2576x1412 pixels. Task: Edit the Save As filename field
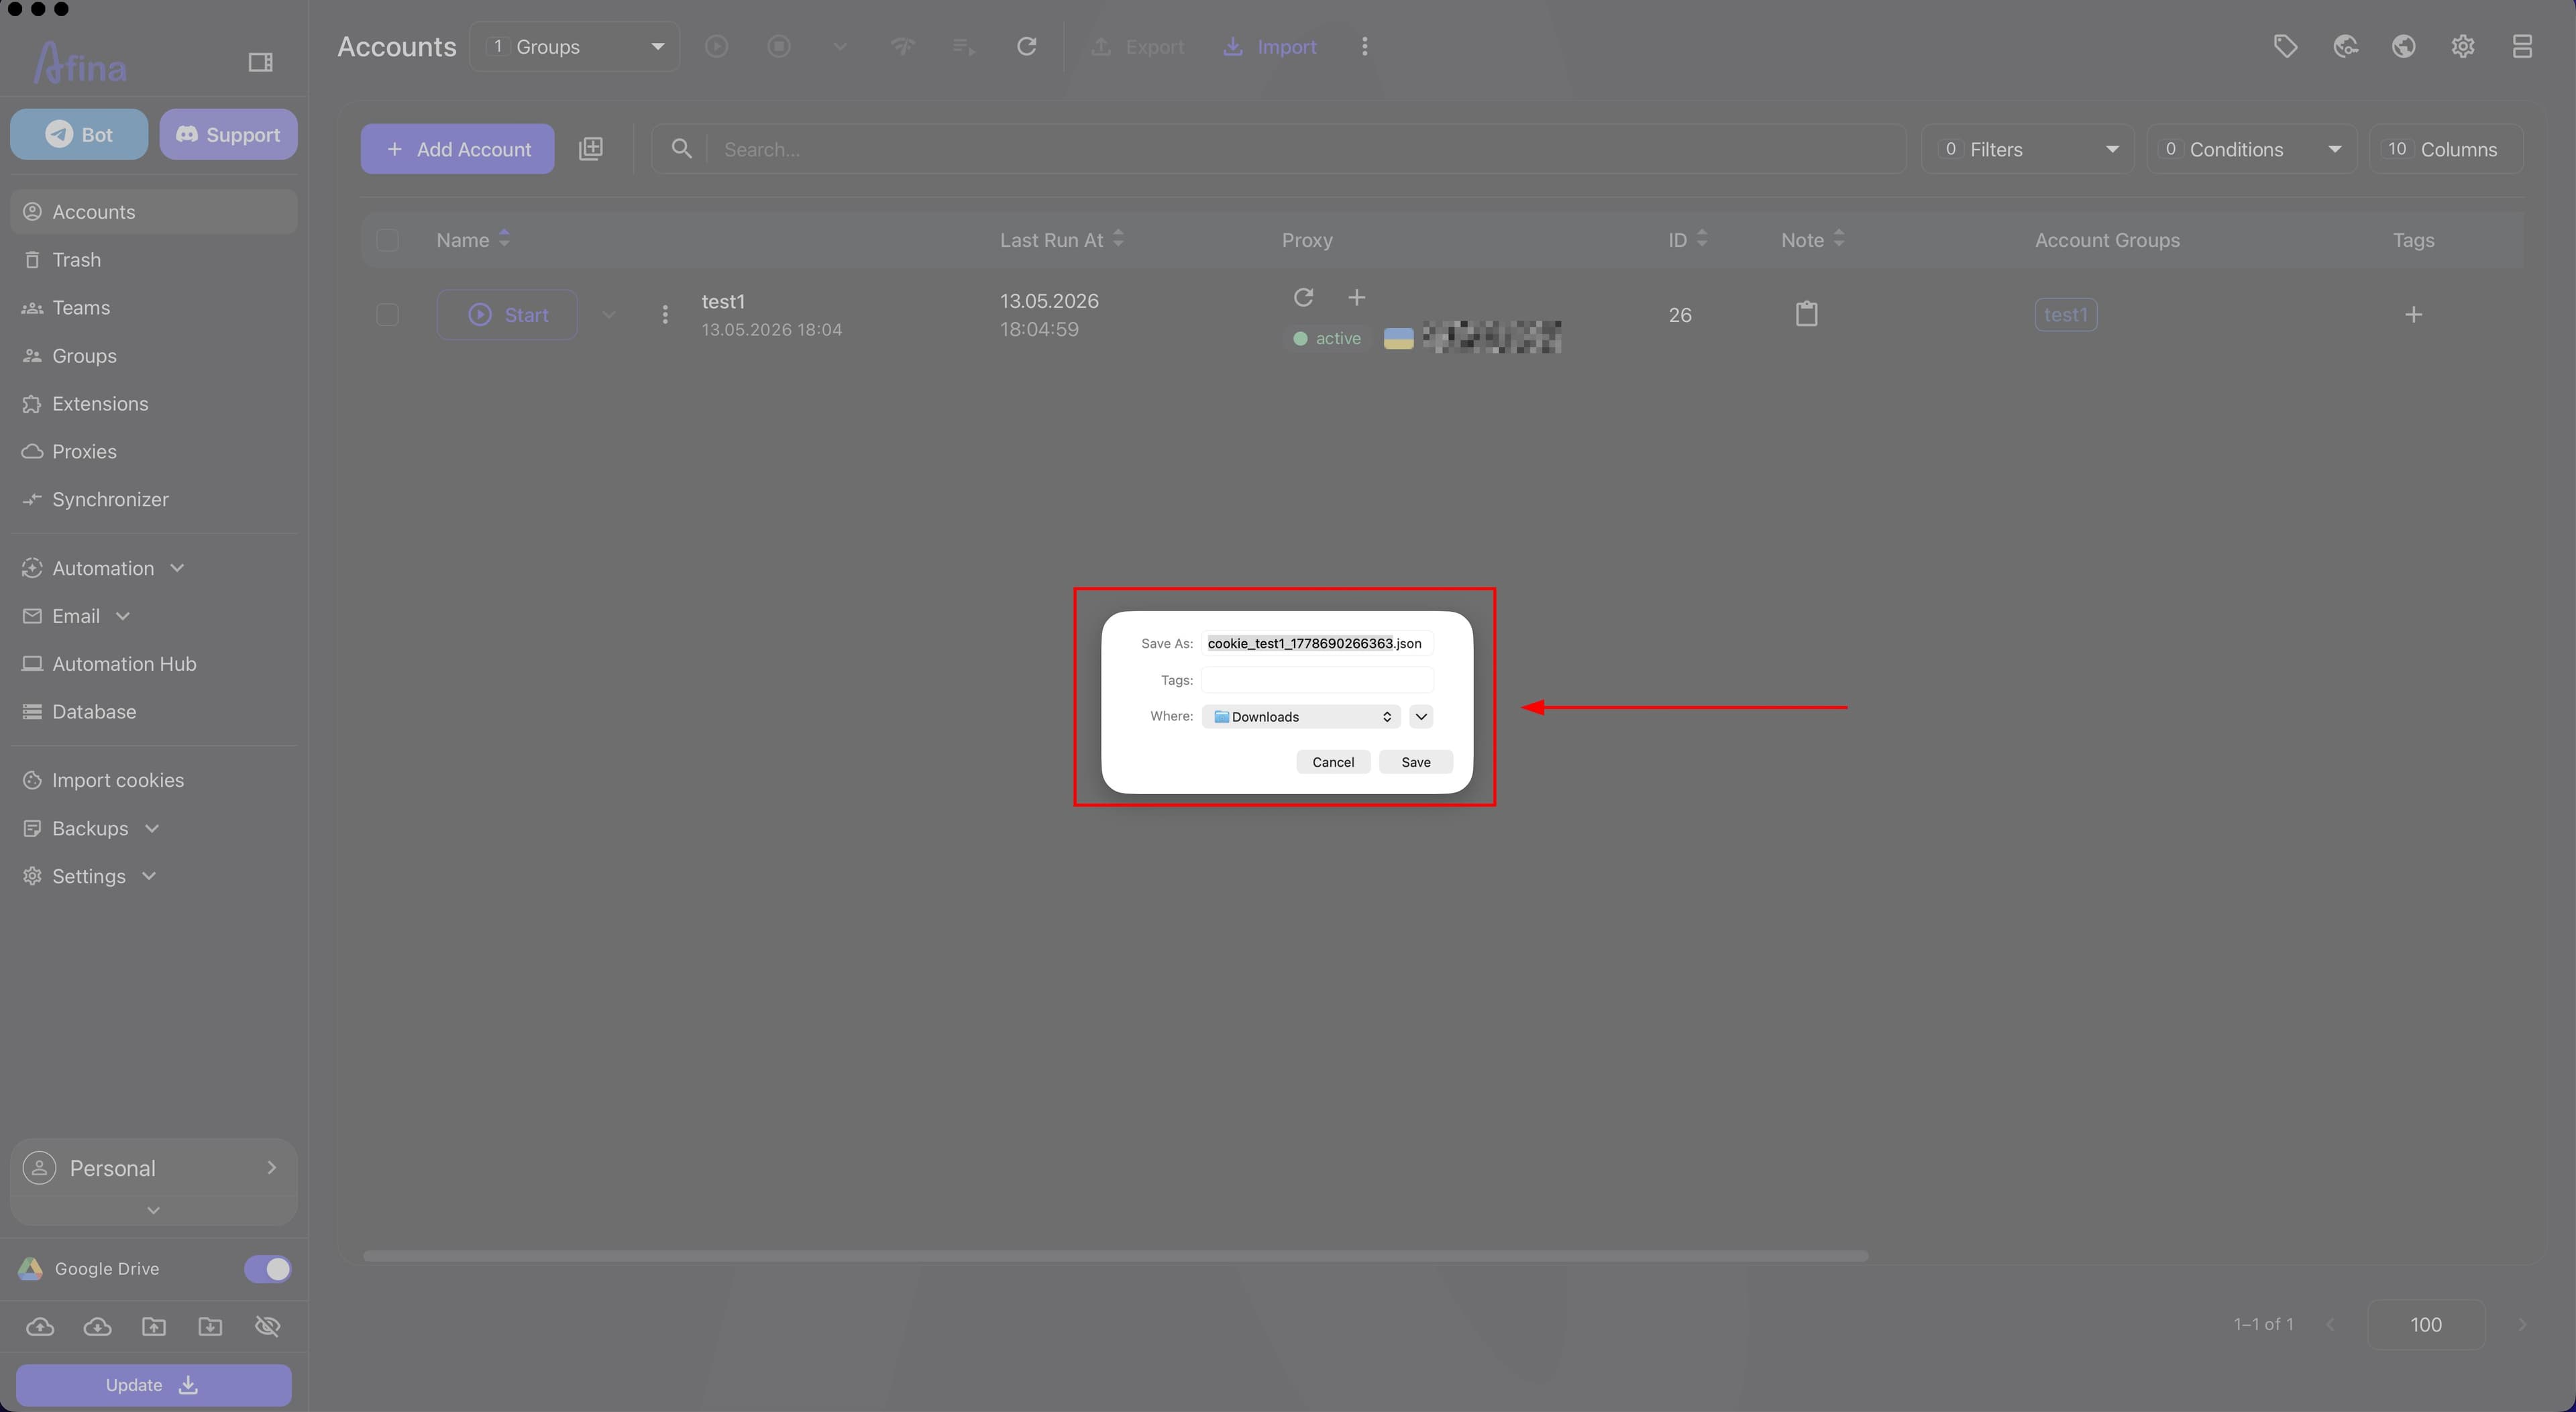point(1317,643)
